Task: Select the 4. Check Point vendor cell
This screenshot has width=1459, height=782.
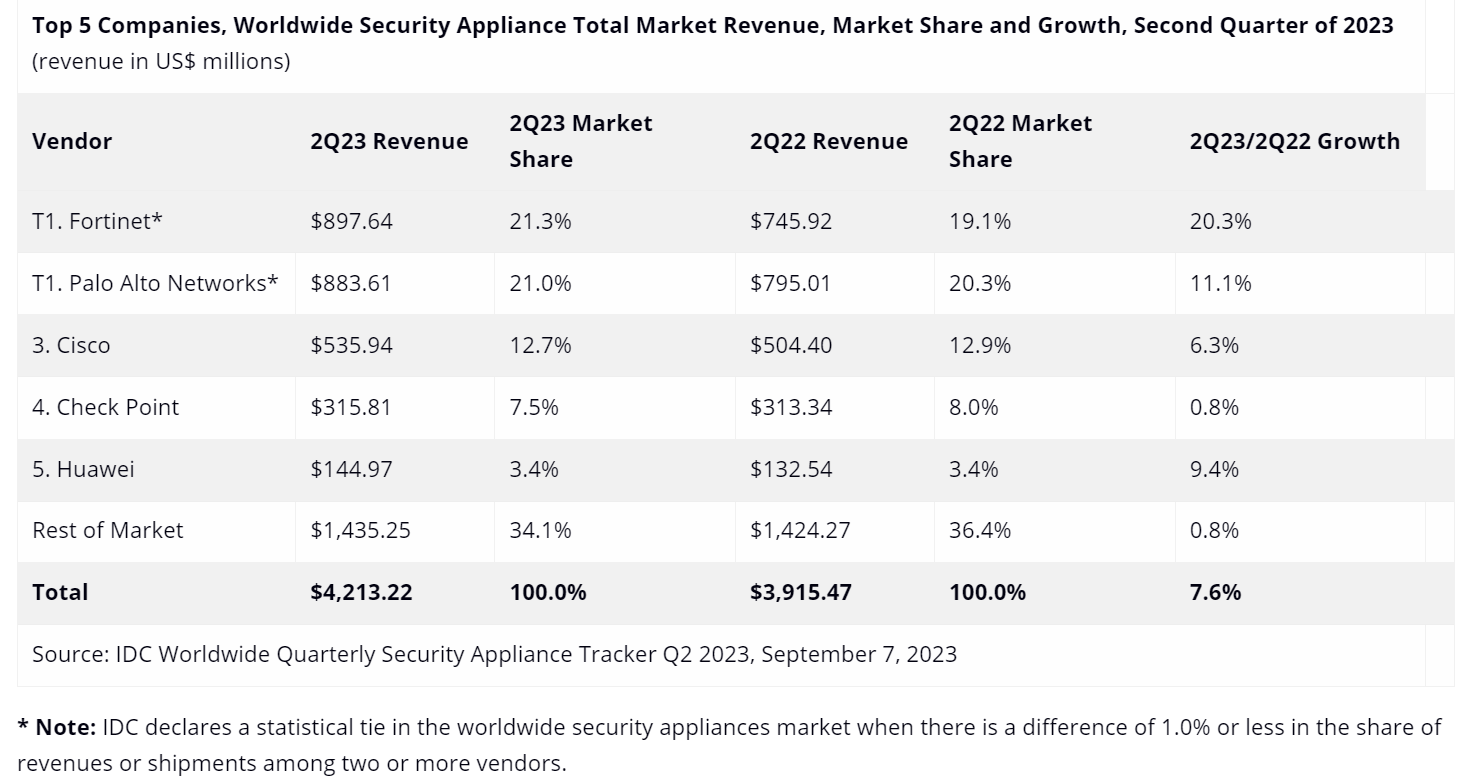Action: point(105,407)
